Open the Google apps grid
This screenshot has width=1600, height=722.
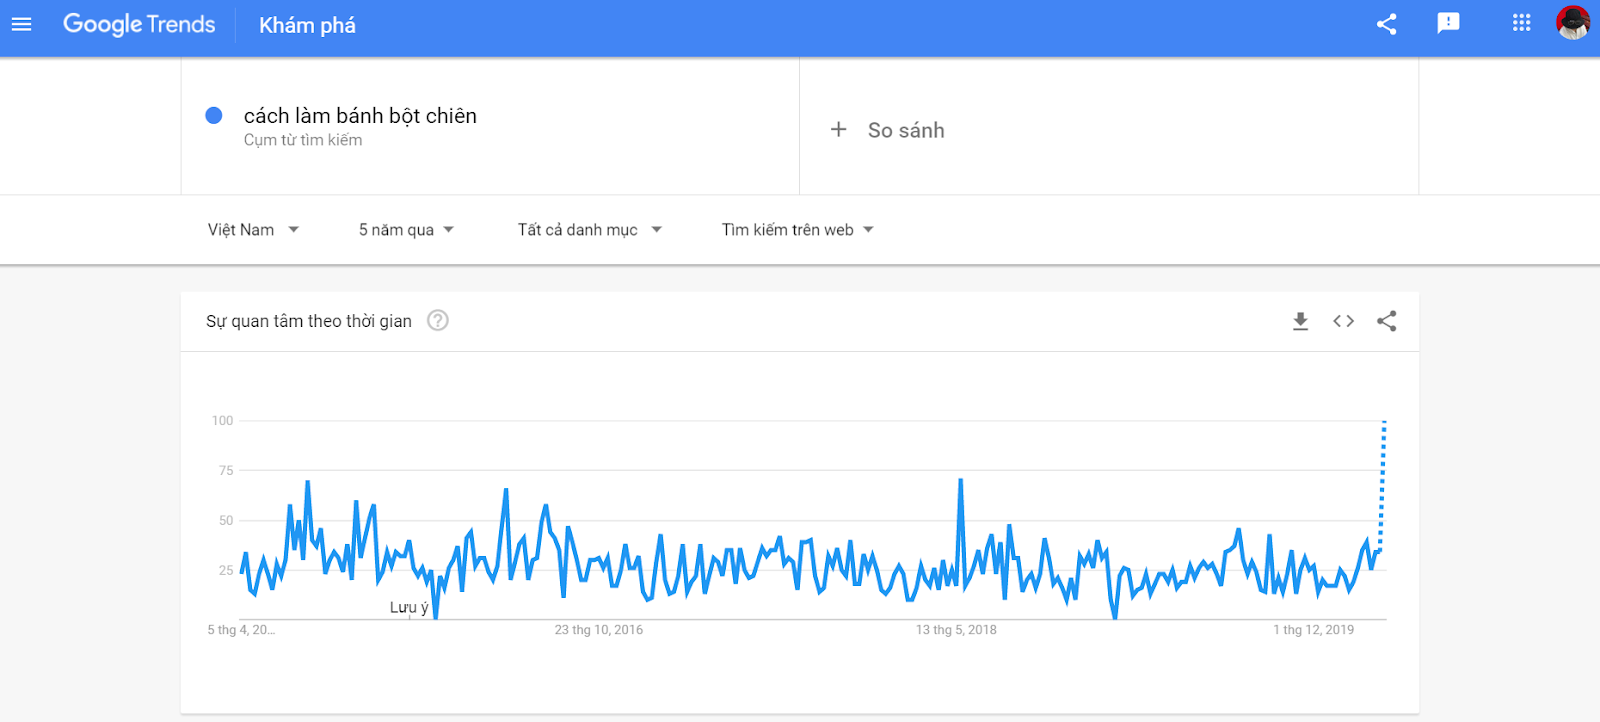pyautogui.click(x=1521, y=23)
